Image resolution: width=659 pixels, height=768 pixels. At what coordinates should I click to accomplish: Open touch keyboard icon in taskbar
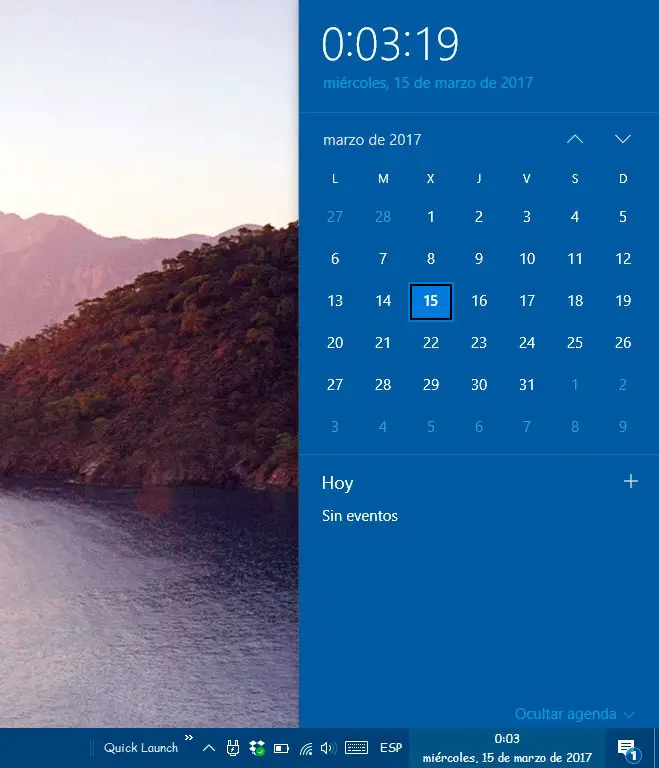click(356, 747)
